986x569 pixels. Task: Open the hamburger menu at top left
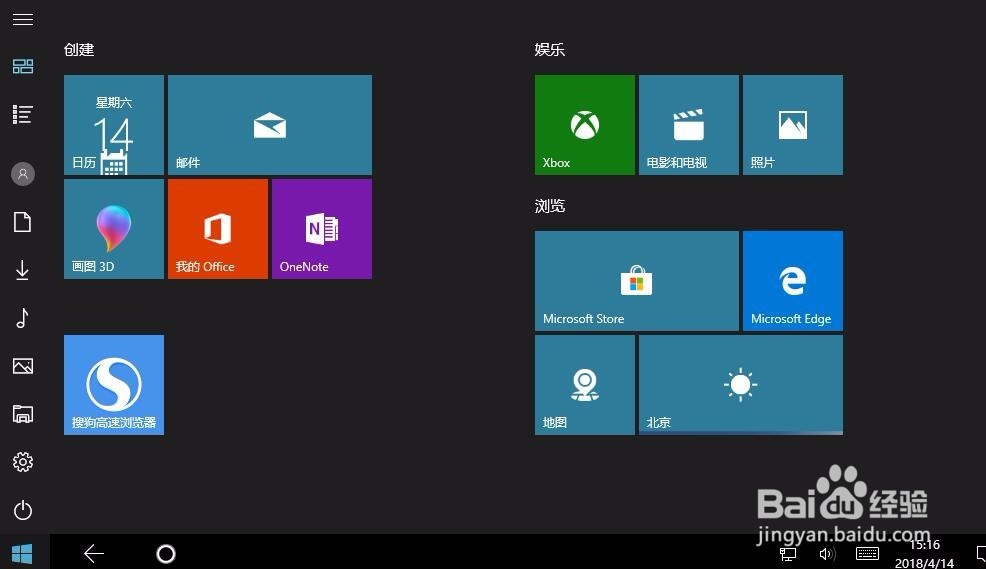tap(23, 19)
